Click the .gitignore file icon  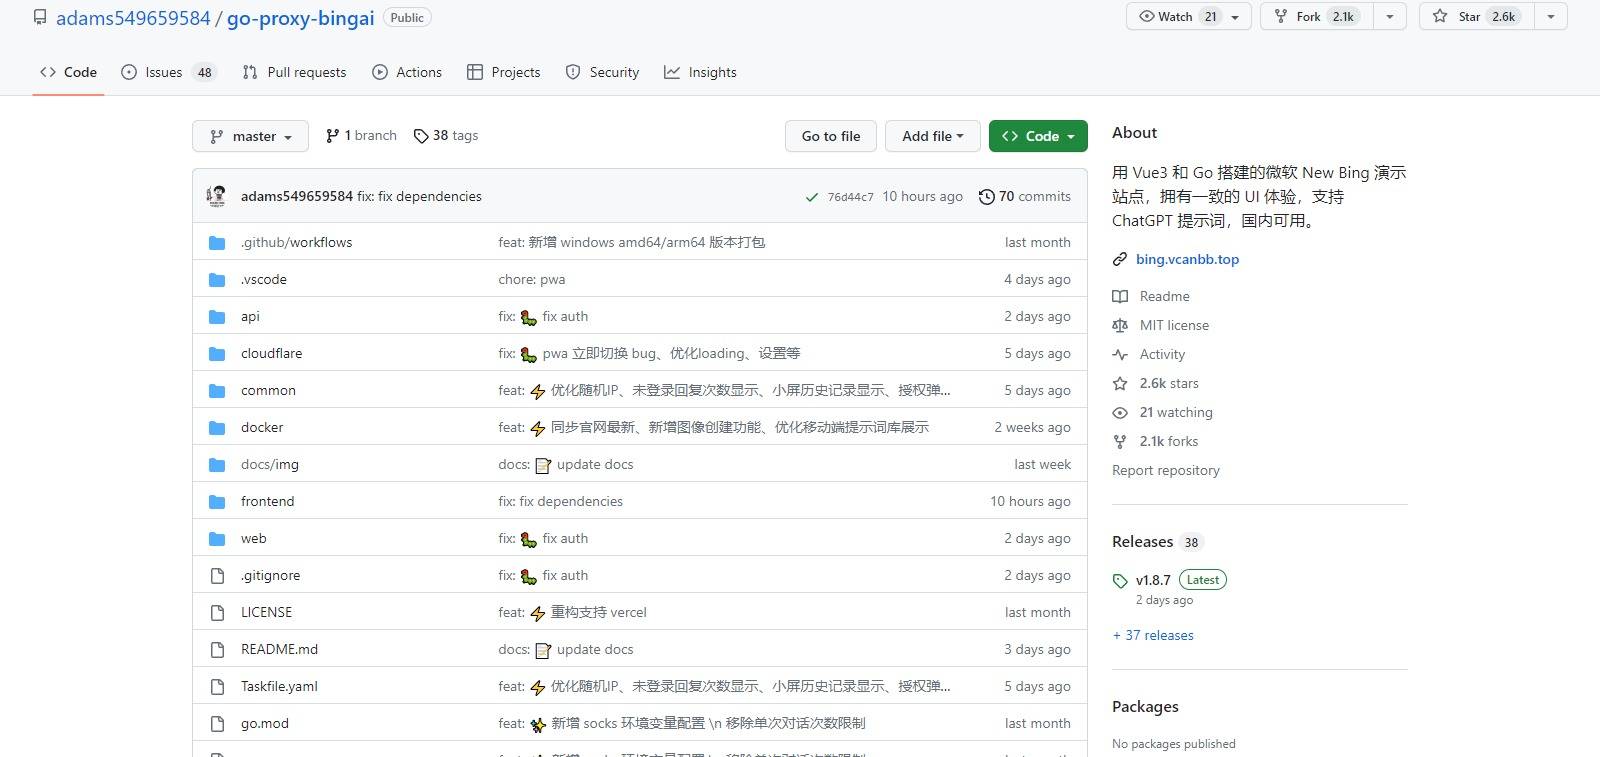coord(217,576)
